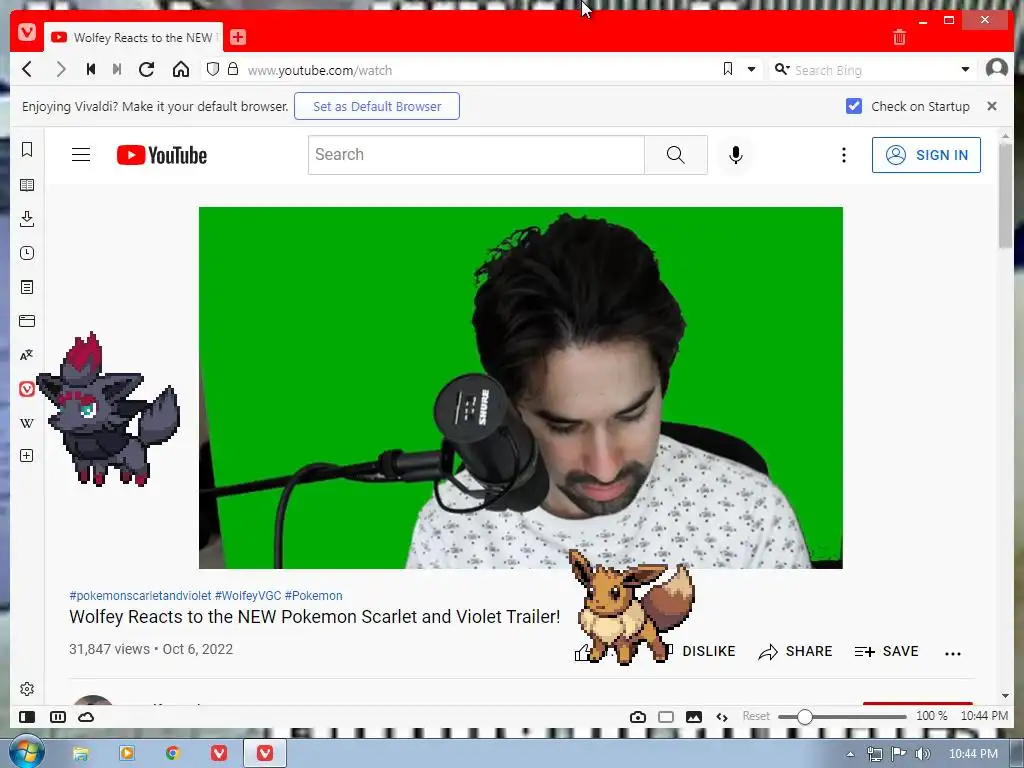Uncheck the Check on Startup checkbox
The image size is (1024, 768).
[854, 106]
